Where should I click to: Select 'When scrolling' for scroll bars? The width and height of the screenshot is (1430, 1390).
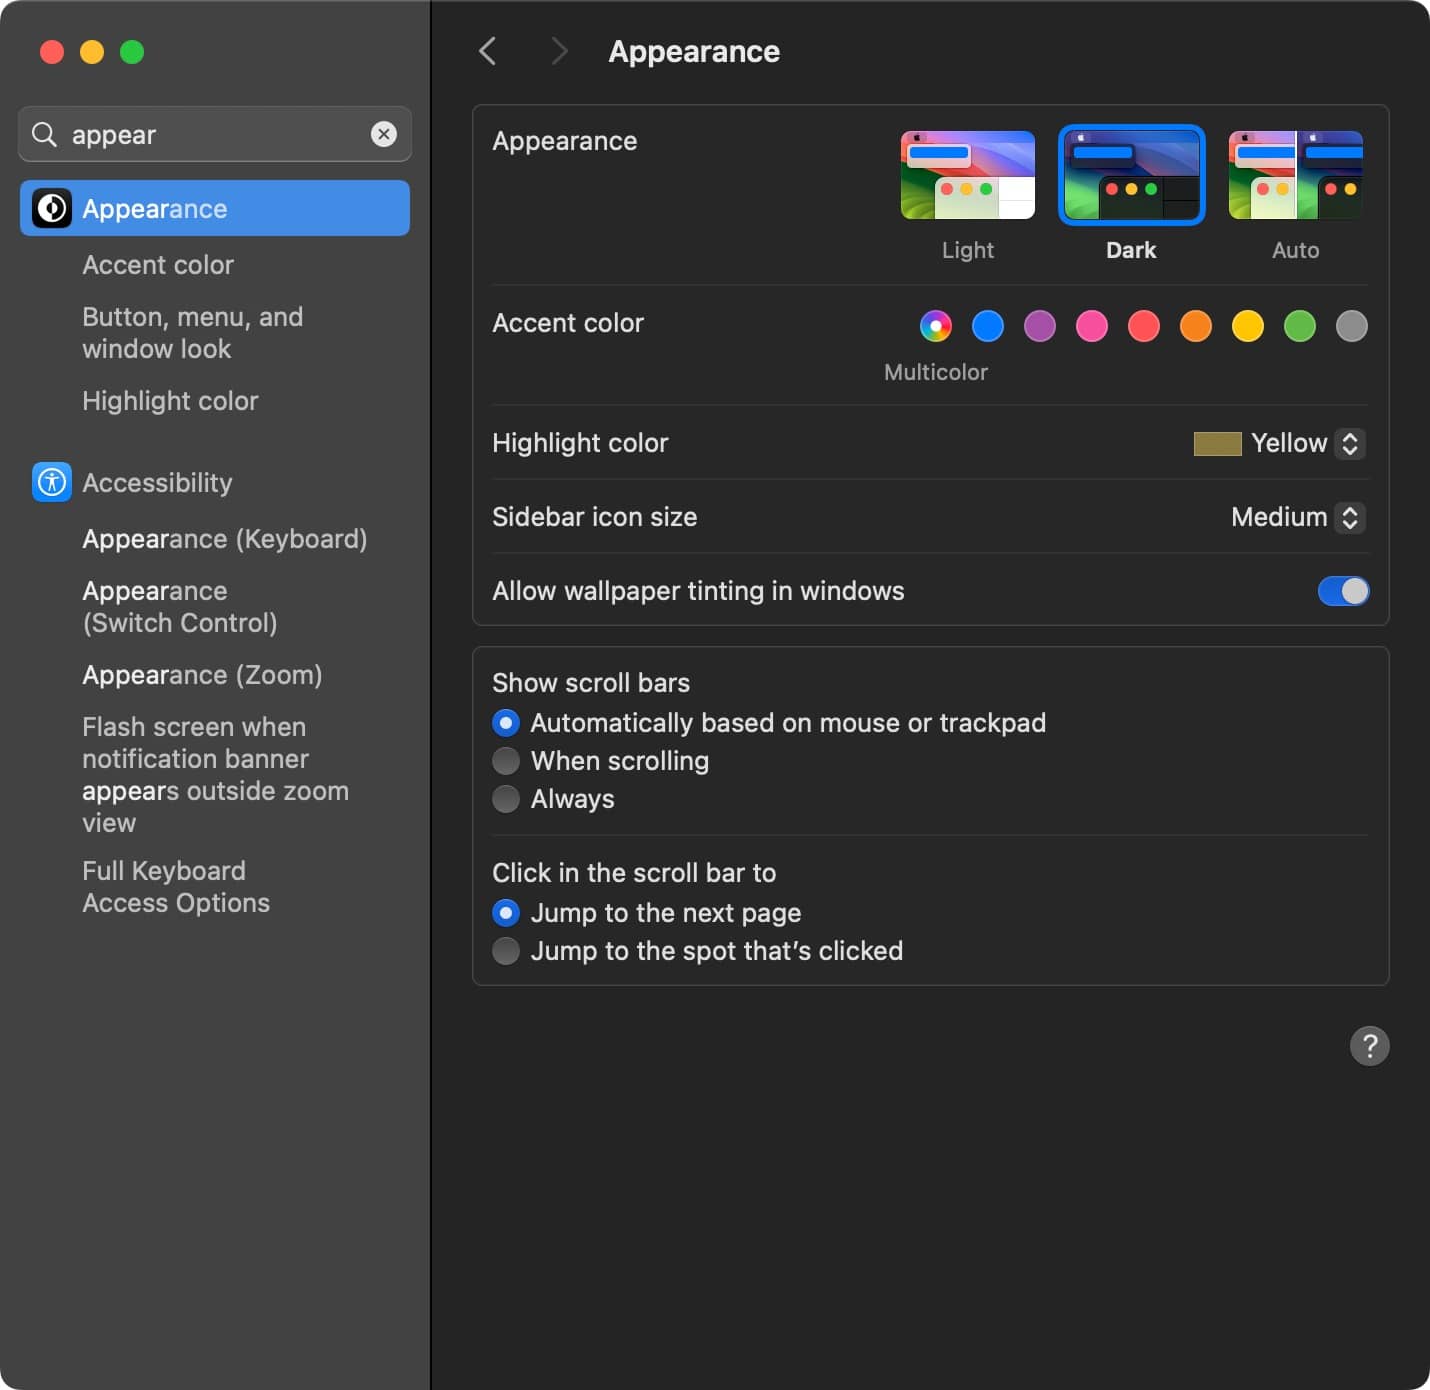pyautogui.click(x=506, y=761)
